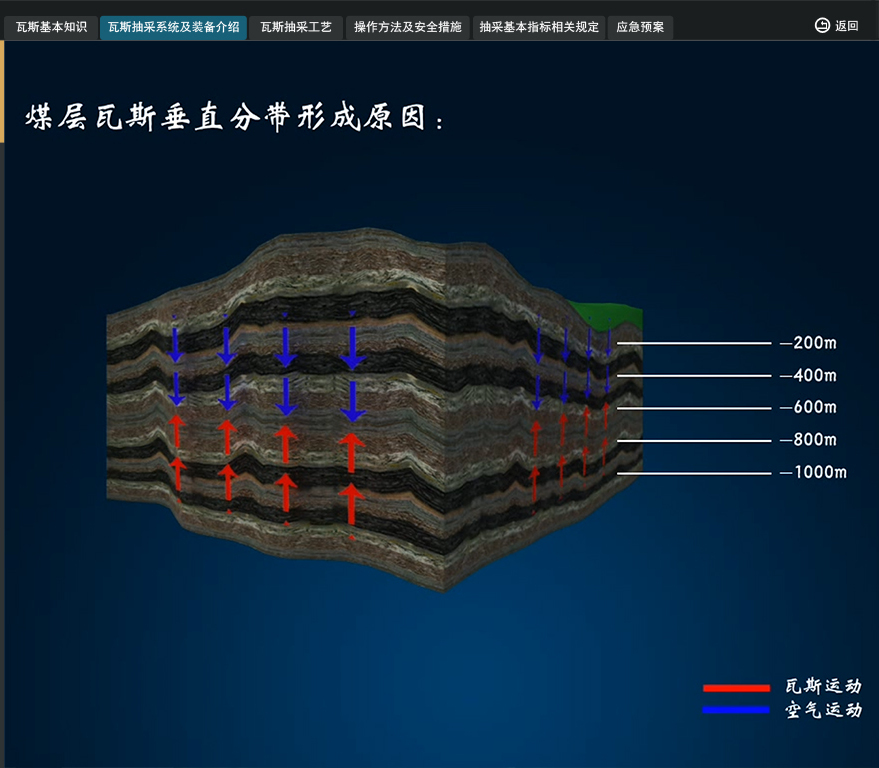Screen dimensions: 879x768
Task: Click the —400m depth label
Action: tap(808, 375)
